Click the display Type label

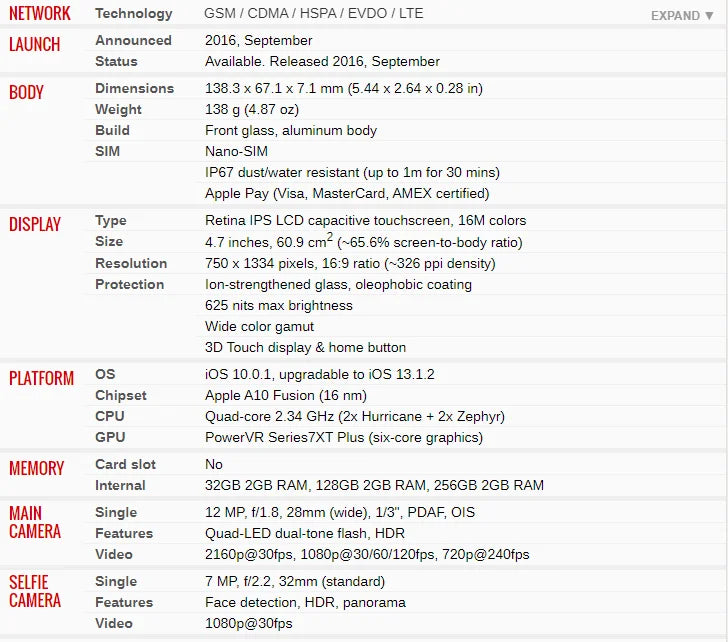[111, 221]
